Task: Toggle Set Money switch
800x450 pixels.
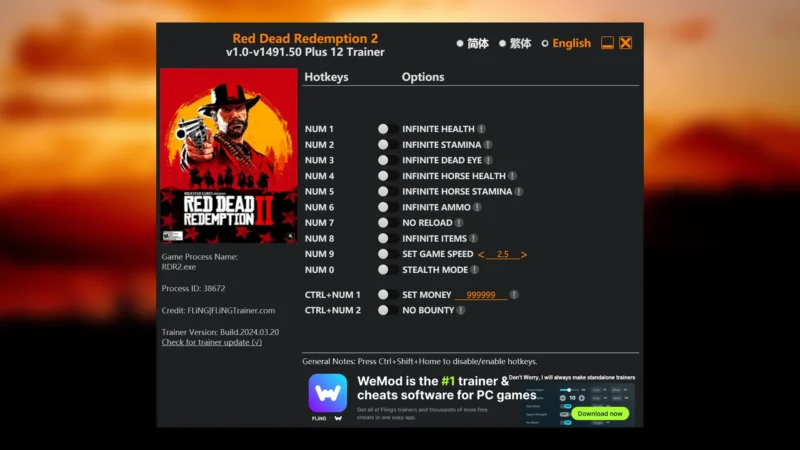Action: [x=387, y=294]
